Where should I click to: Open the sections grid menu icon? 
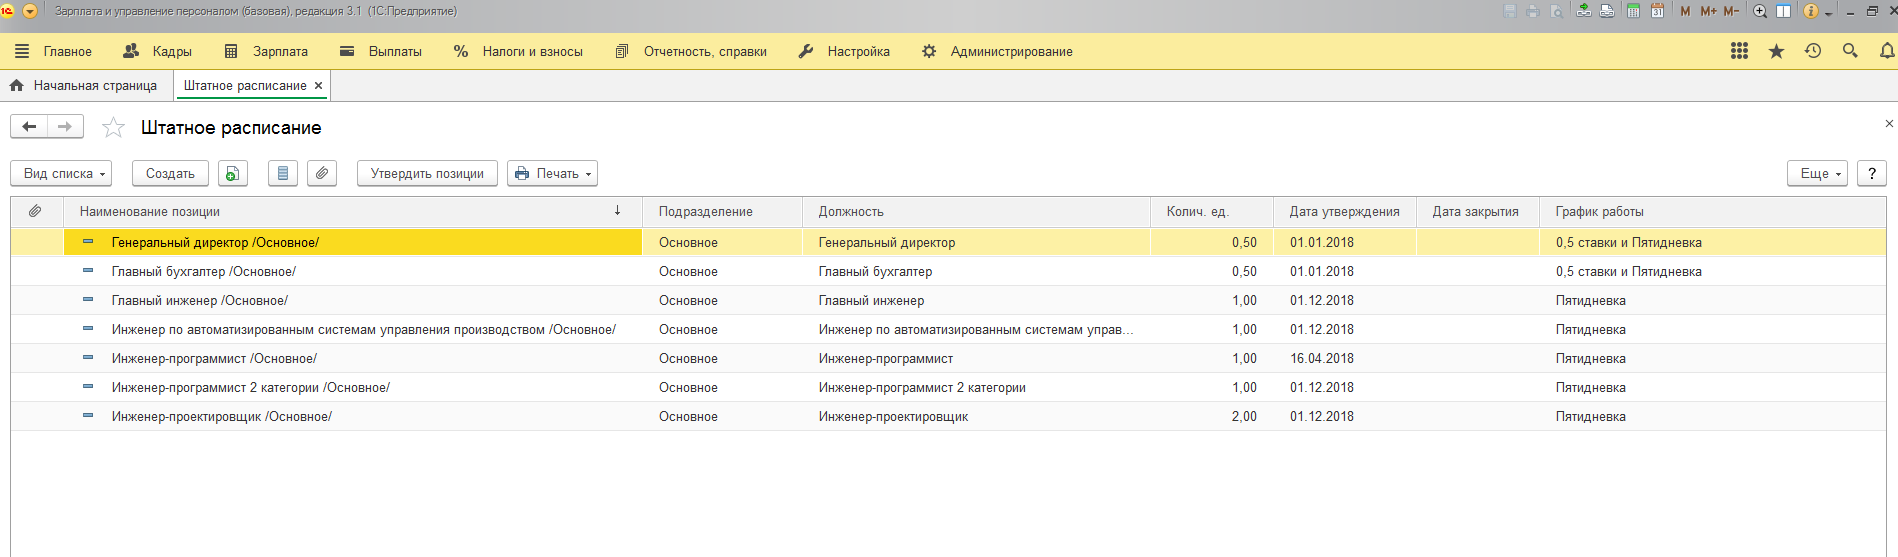1739,51
